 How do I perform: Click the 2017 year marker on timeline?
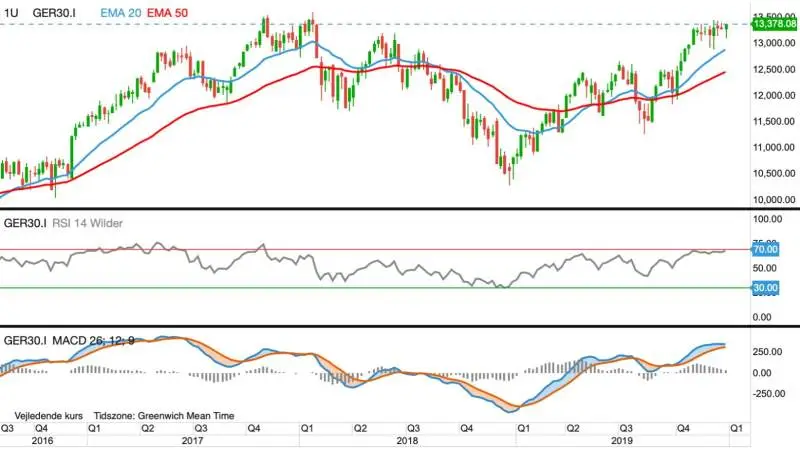pos(192,441)
